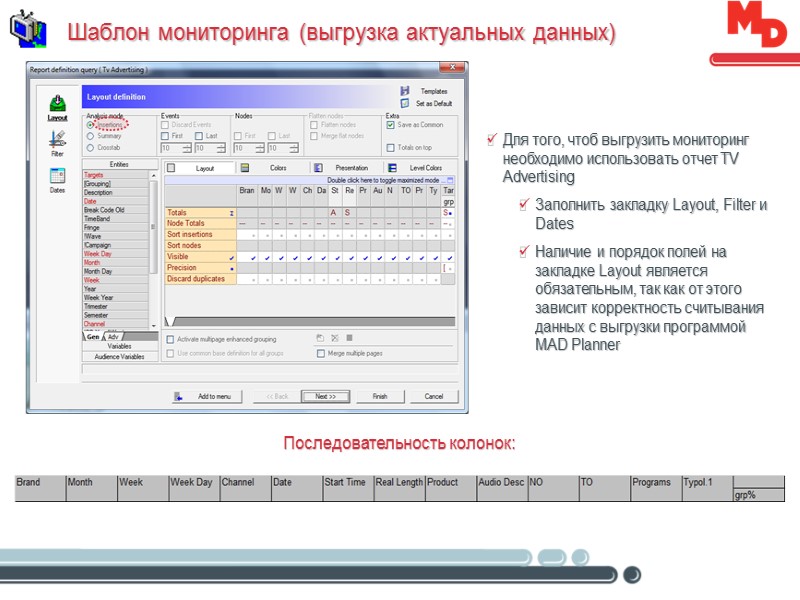Click the Templates save icon
The image size is (800, 600).
[x=405, y=91]
